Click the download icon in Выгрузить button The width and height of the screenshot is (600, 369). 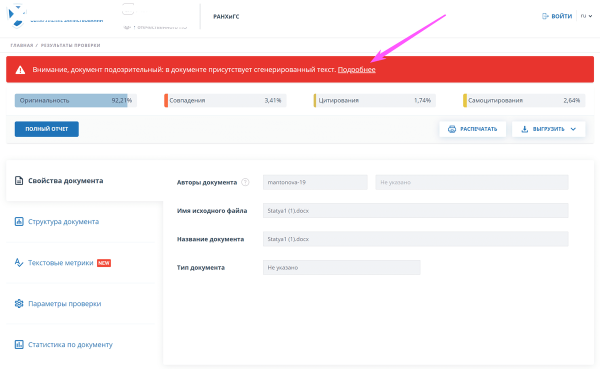click(525, 129)
